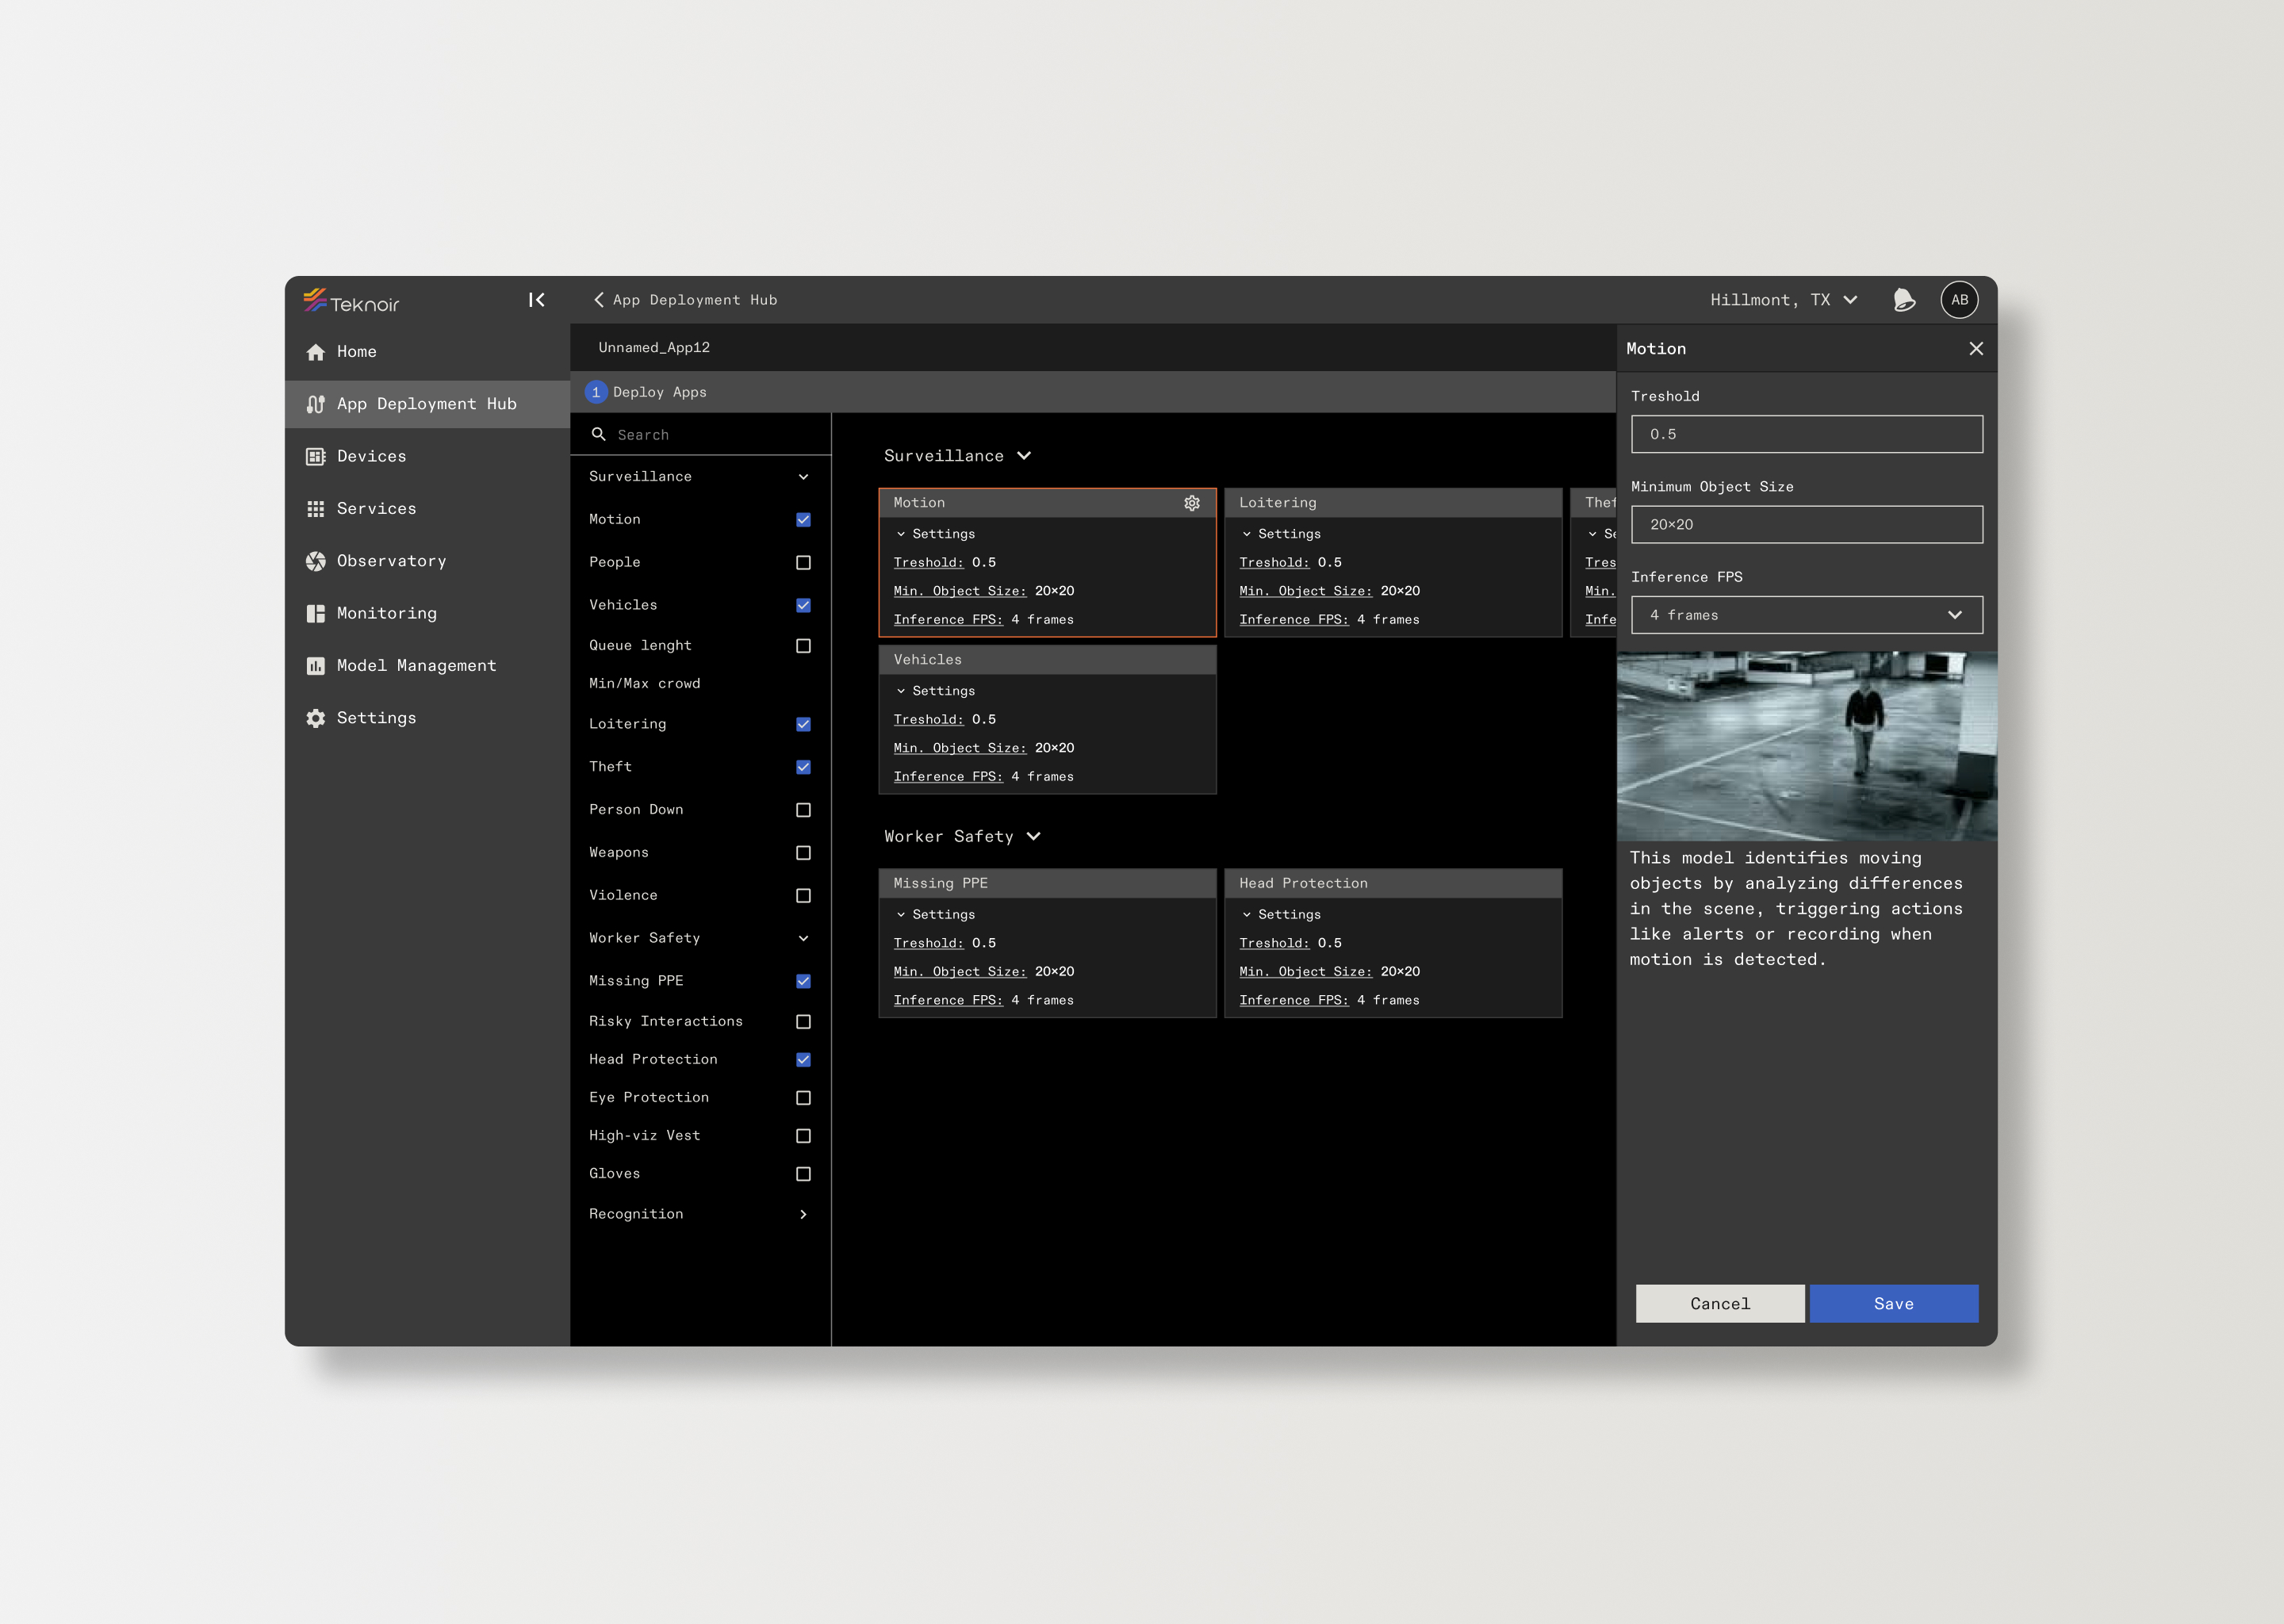The height and width of the screenshot is (1624, 2284).
Task: Check the Violence checkbox
Action: pos(803,896)
